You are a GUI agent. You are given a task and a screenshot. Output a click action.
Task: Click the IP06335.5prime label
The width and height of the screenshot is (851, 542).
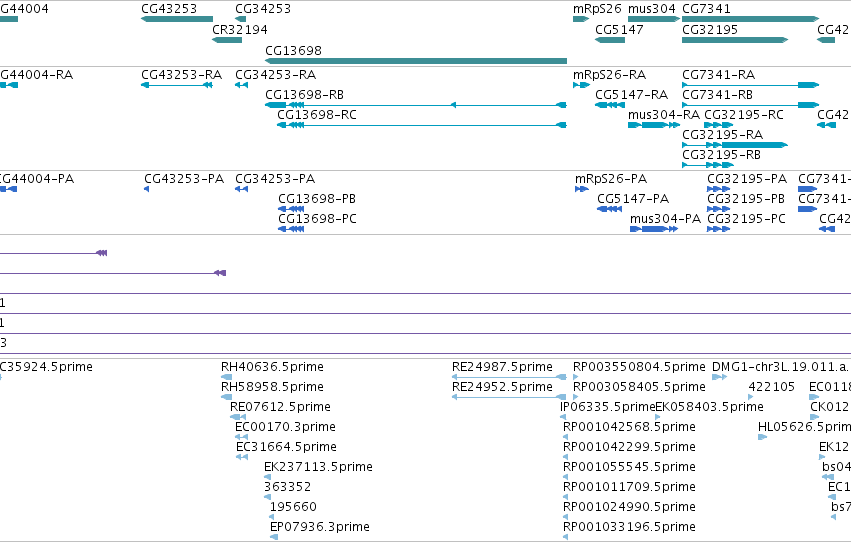pyautogui.click(x=607, y=407)
